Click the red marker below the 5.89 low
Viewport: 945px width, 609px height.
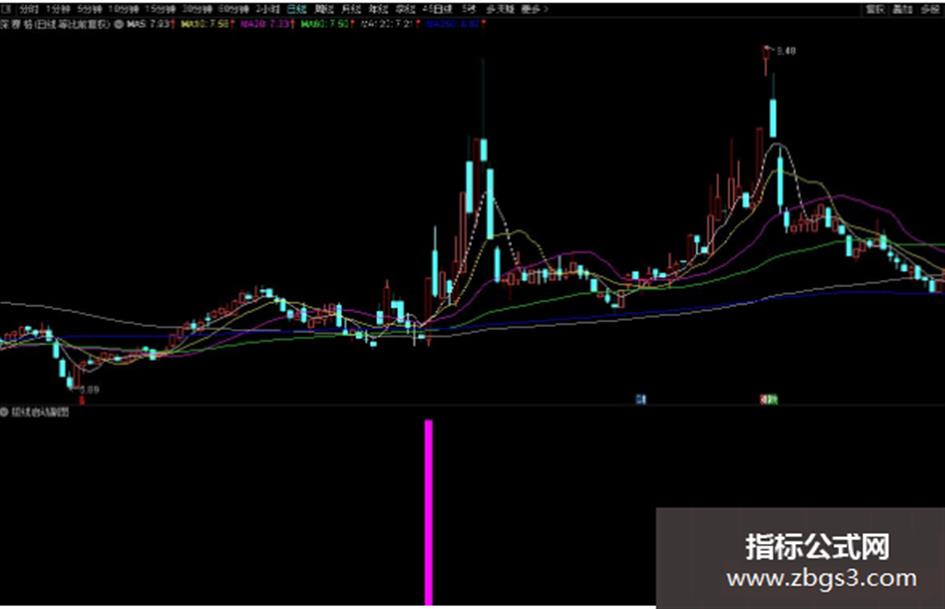pyautogui.click(x=82, y=400)
